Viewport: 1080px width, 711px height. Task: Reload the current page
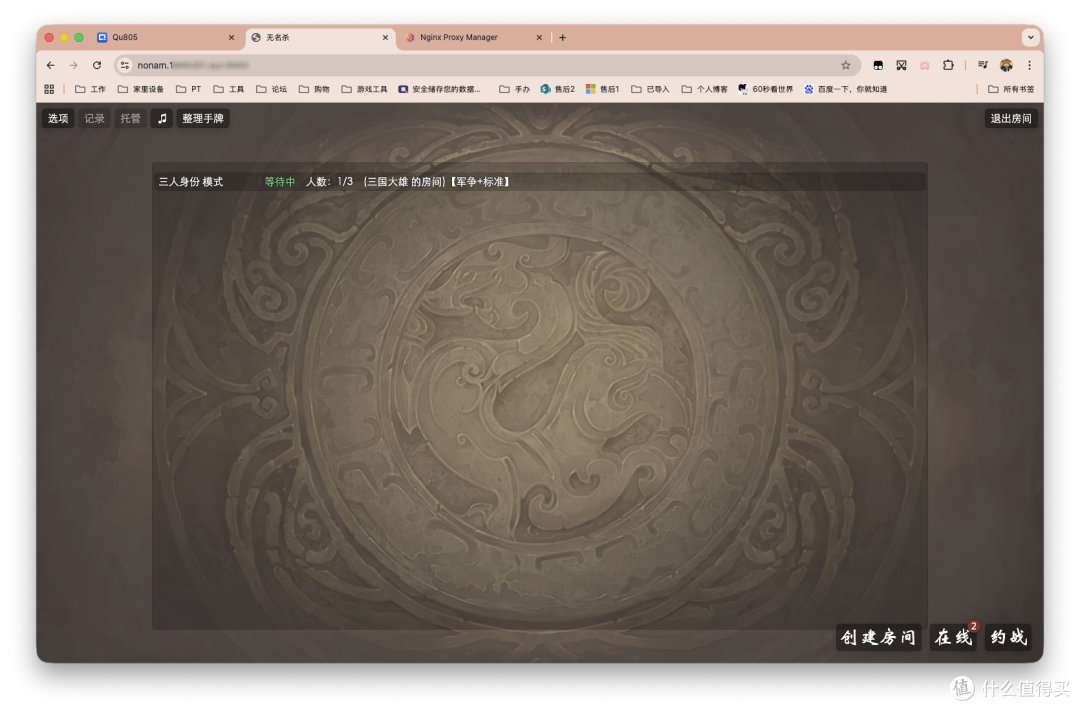point(97,65)
